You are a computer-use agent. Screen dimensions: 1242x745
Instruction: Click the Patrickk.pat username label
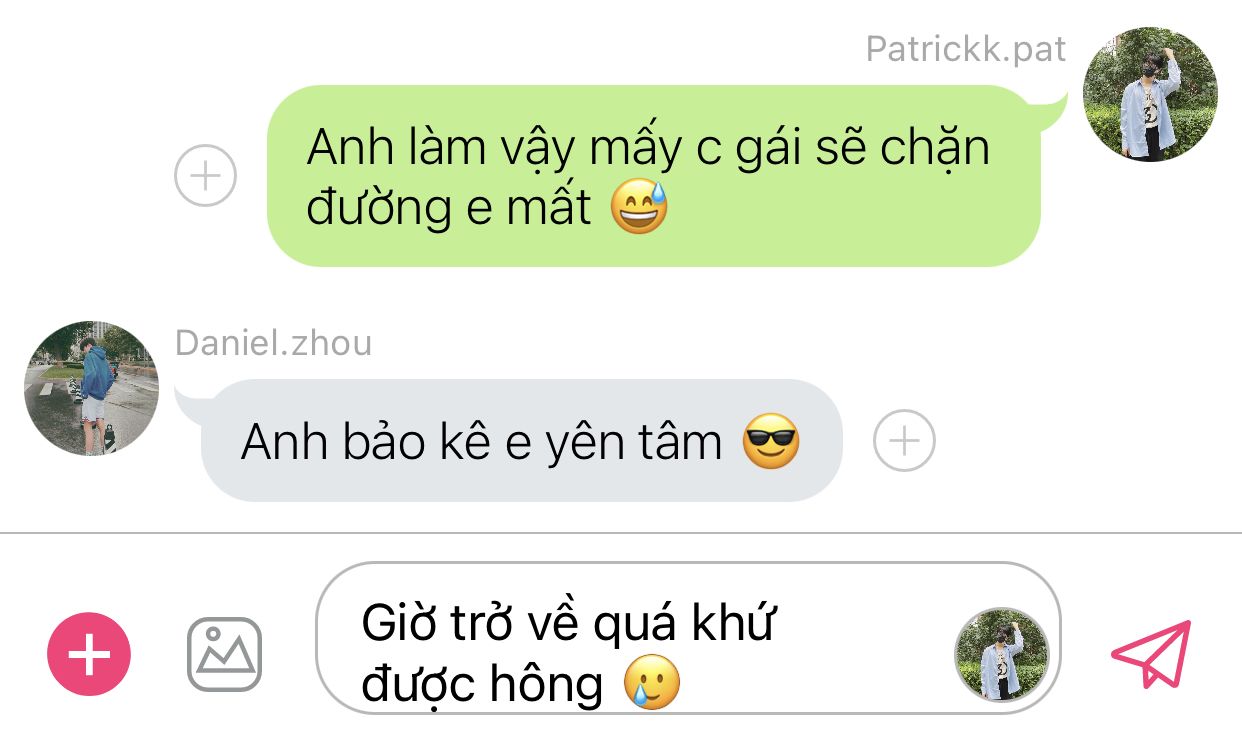coord(966,49)
